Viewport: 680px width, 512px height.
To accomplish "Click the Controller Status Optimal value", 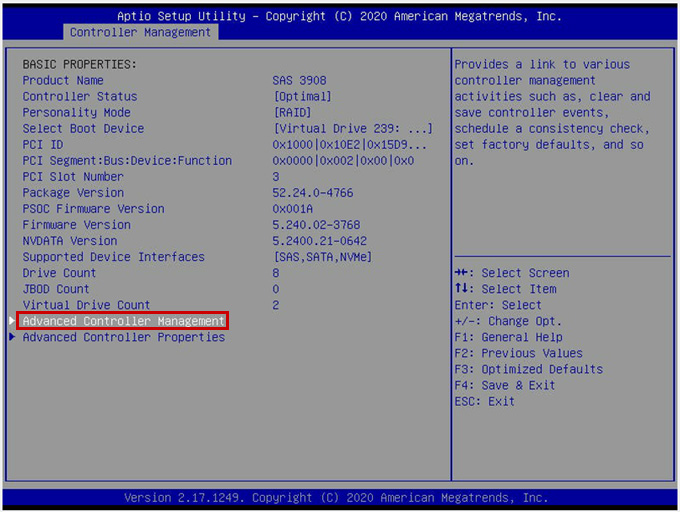I will (x=302, y=97).
